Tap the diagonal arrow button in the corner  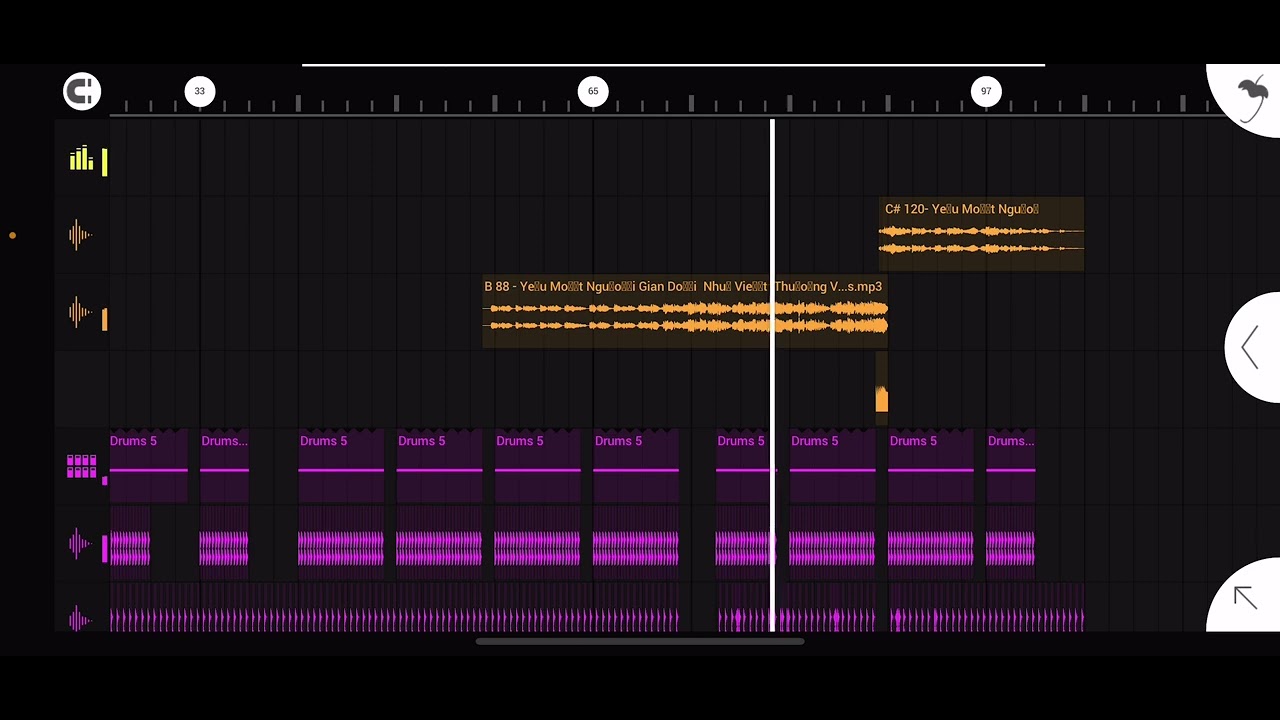click(1245, 598)
